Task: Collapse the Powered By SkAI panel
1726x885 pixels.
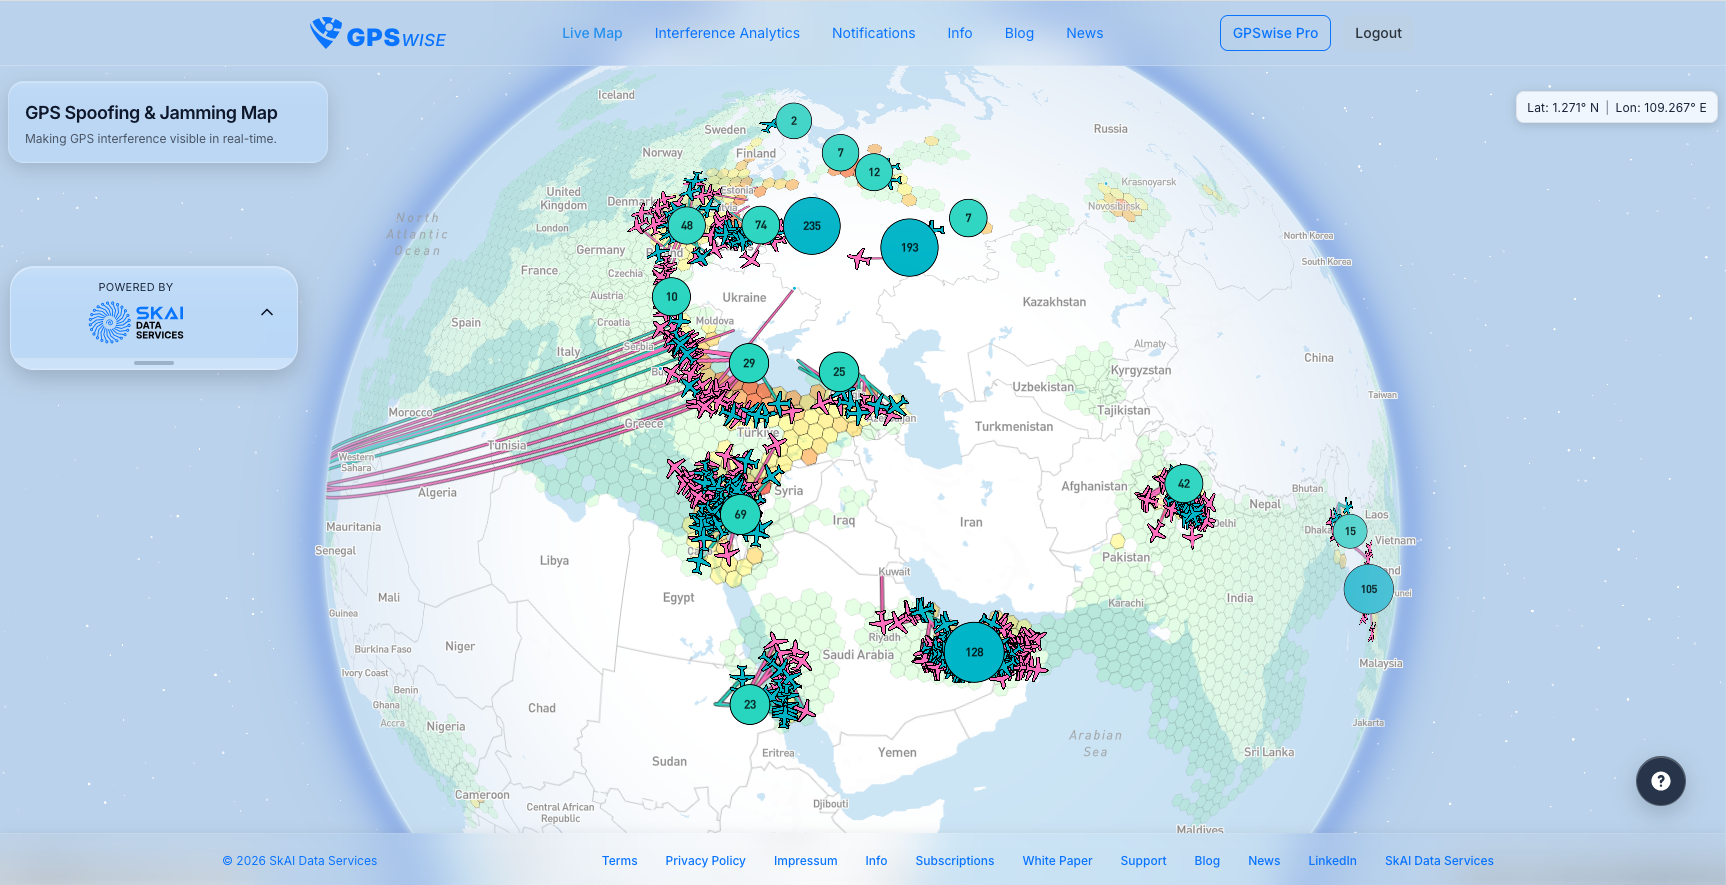Action: click(267, 312)
